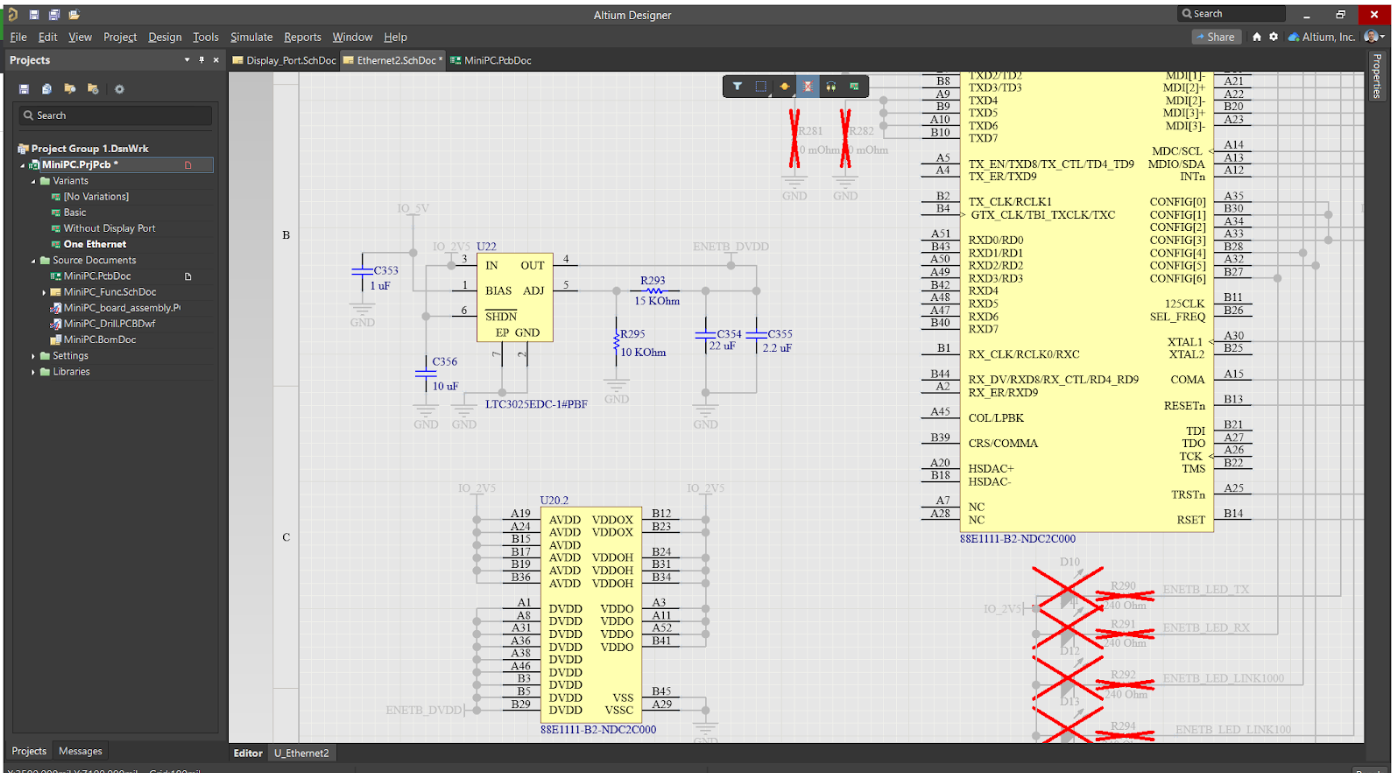This screenshot has width=1392, height=773.
Task: Collapse the Variants folder
Action: coord(33,181)
